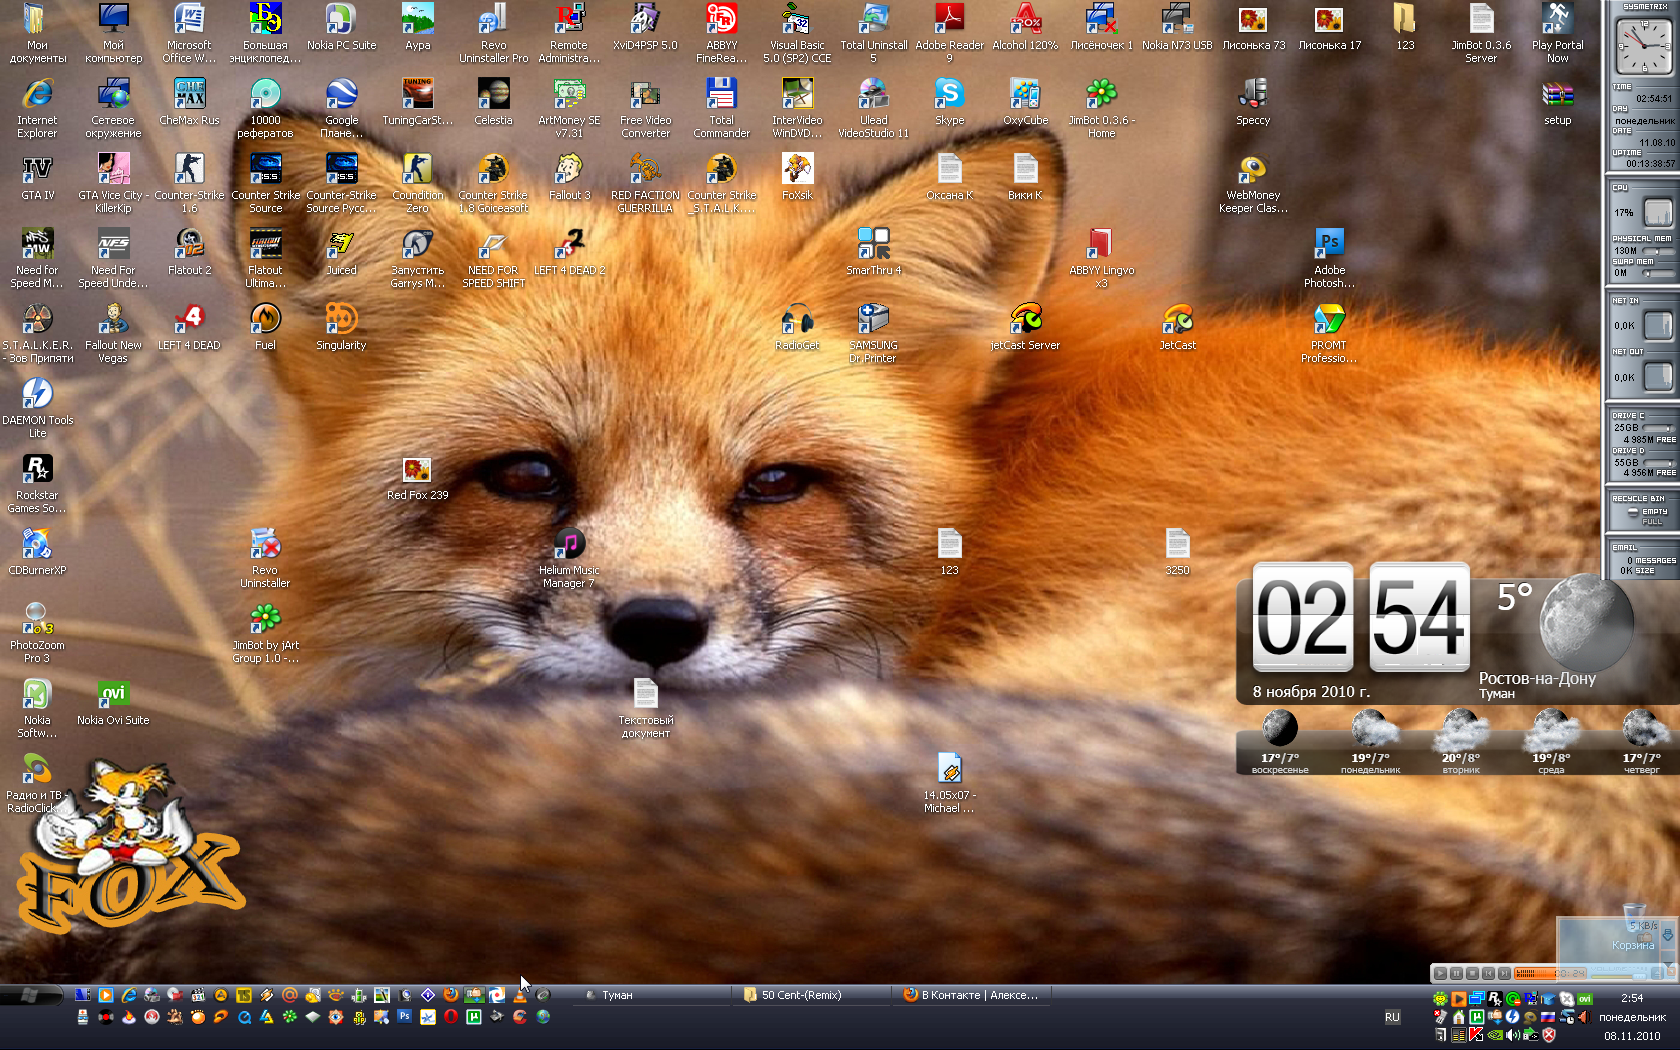The width and height of the screenshot is (1680, 1050).
Task: Open the Celestia desktop icon
Action: click(x=493, y=95)
